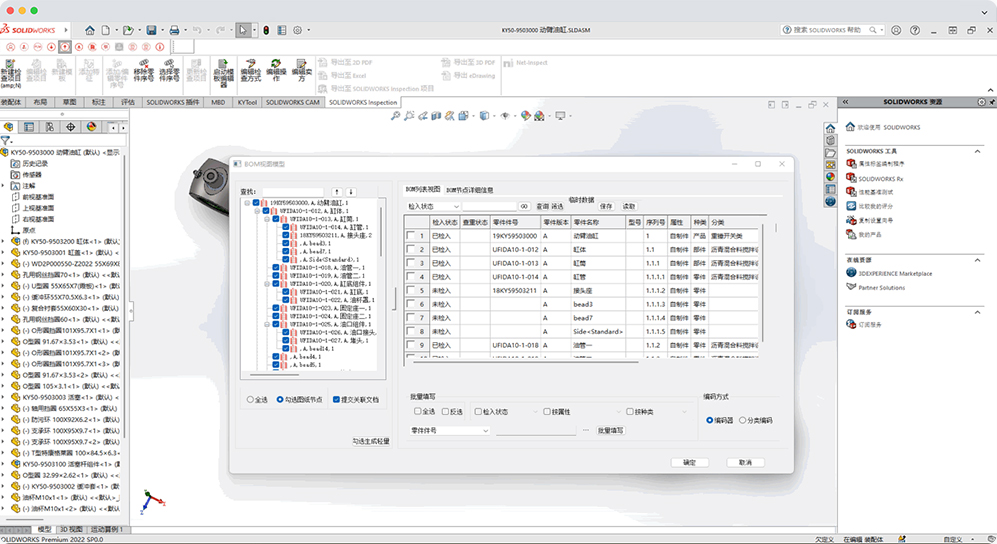Click the Save icon in top toolbar
The height and width of the screenshot is (544, 997).
(x=150, y=30)
